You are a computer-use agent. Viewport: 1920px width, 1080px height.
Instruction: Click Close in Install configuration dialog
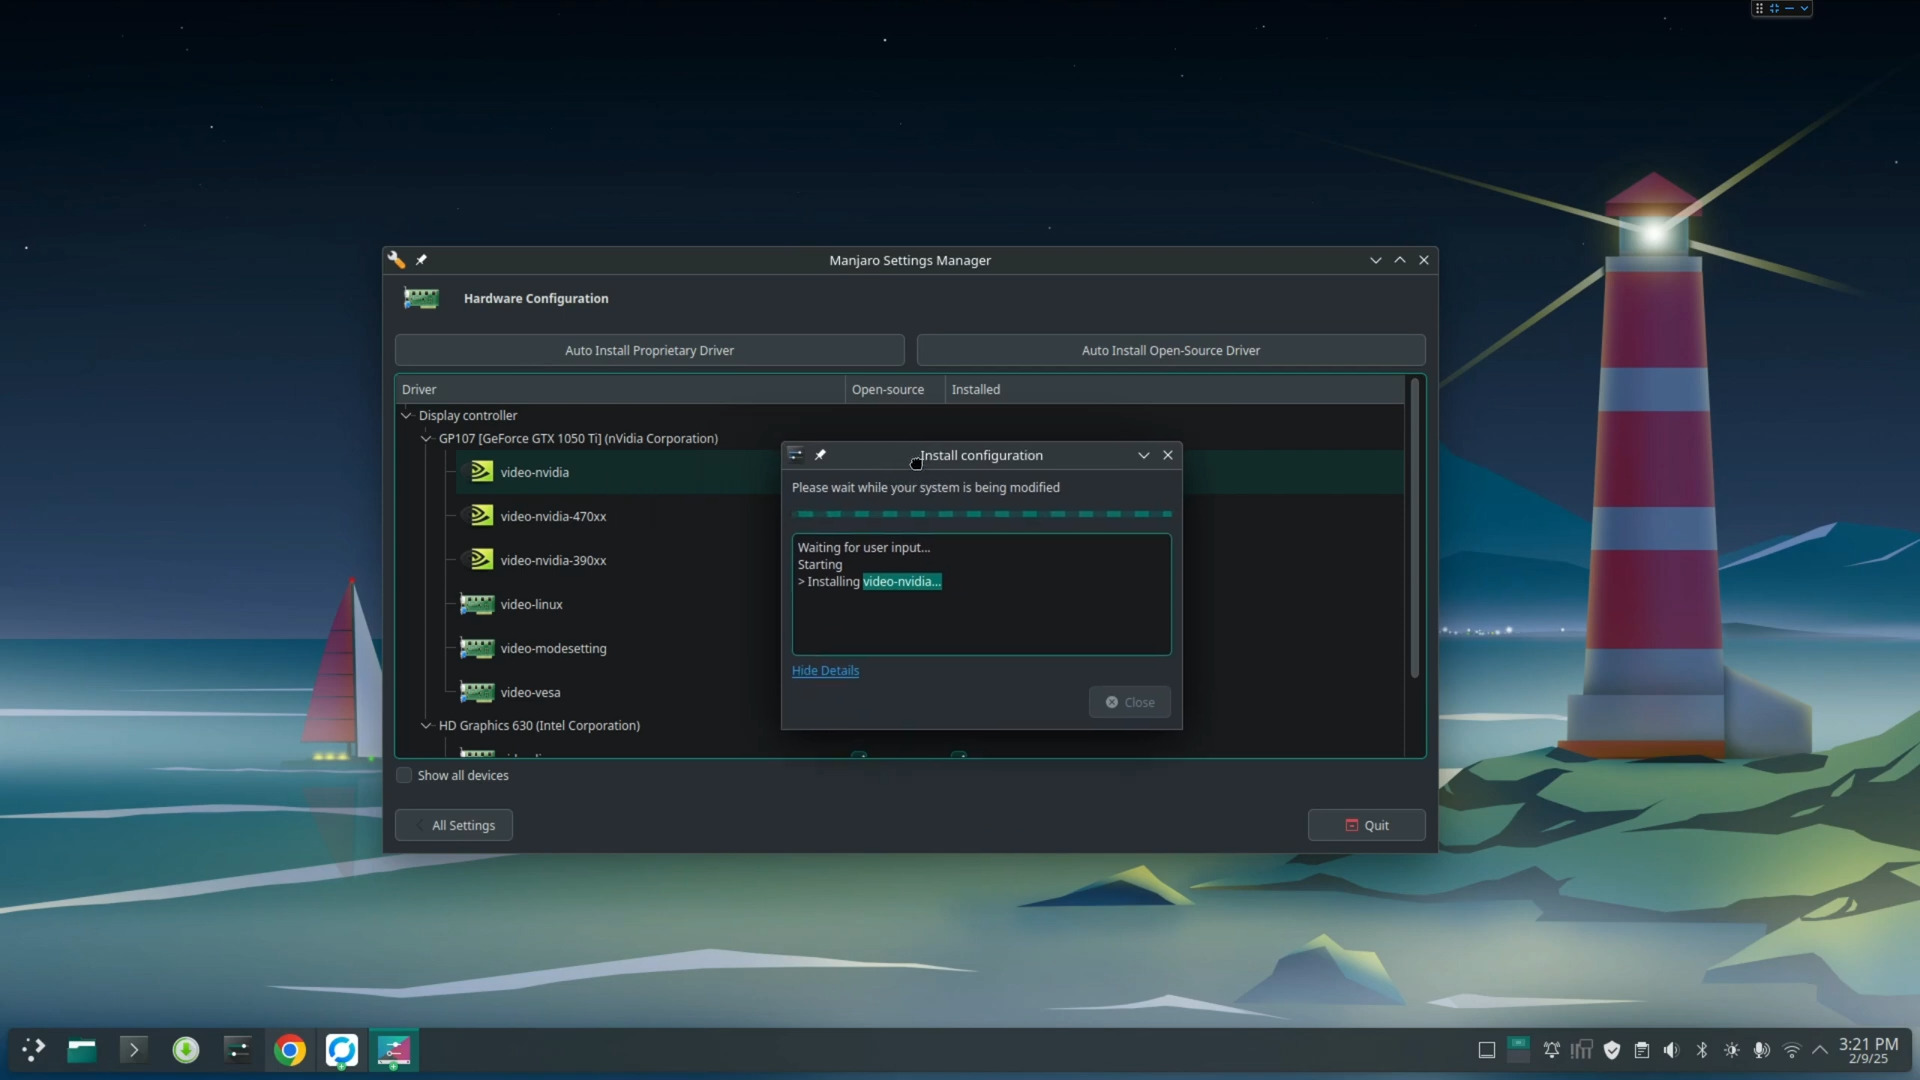pyautogui.click(x=1130, y=702)
